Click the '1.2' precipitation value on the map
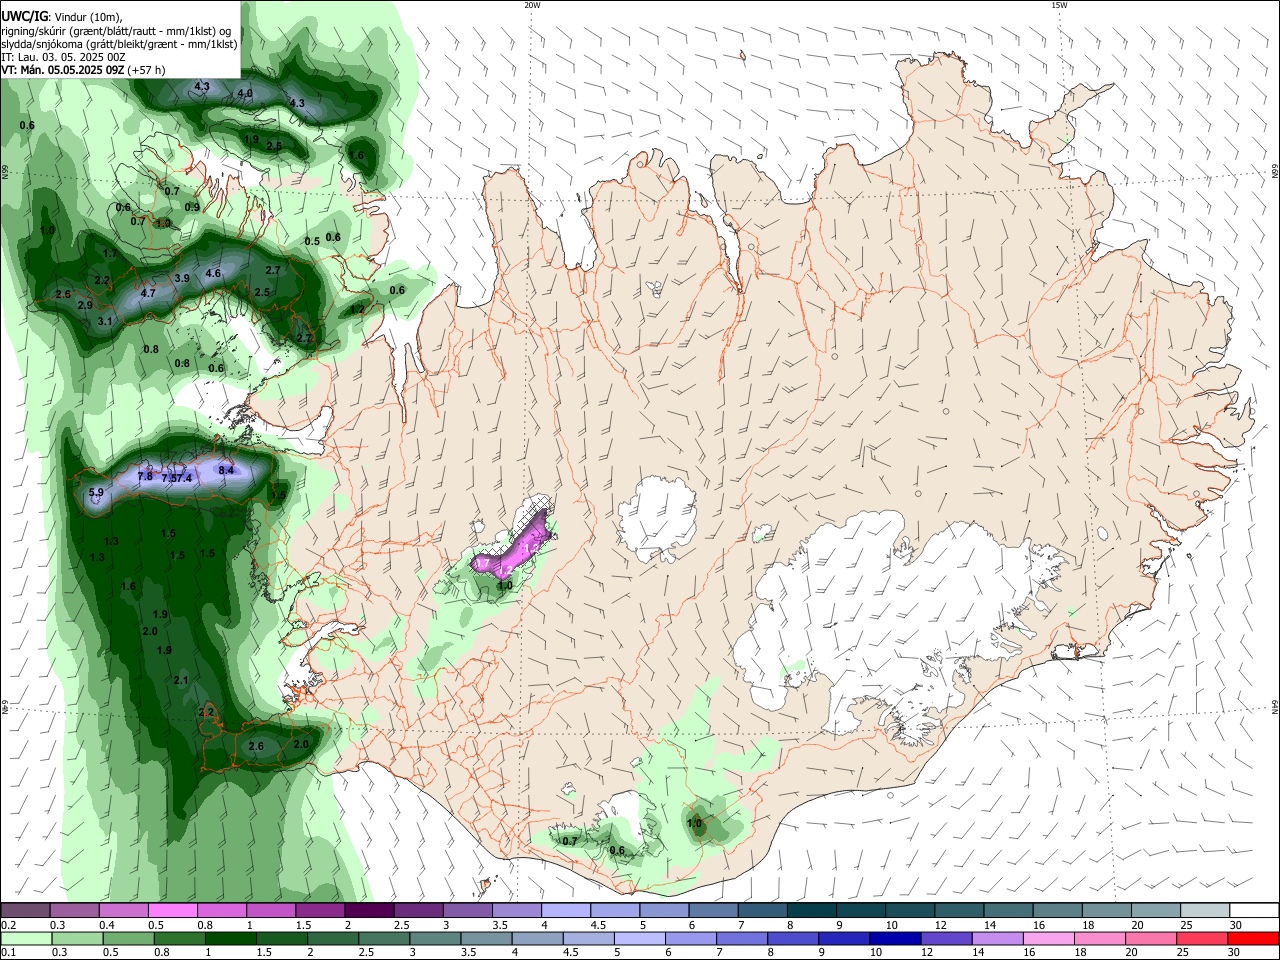This screenshot has width=1280, height=960. pyautogui.click(x=357, y=309)
